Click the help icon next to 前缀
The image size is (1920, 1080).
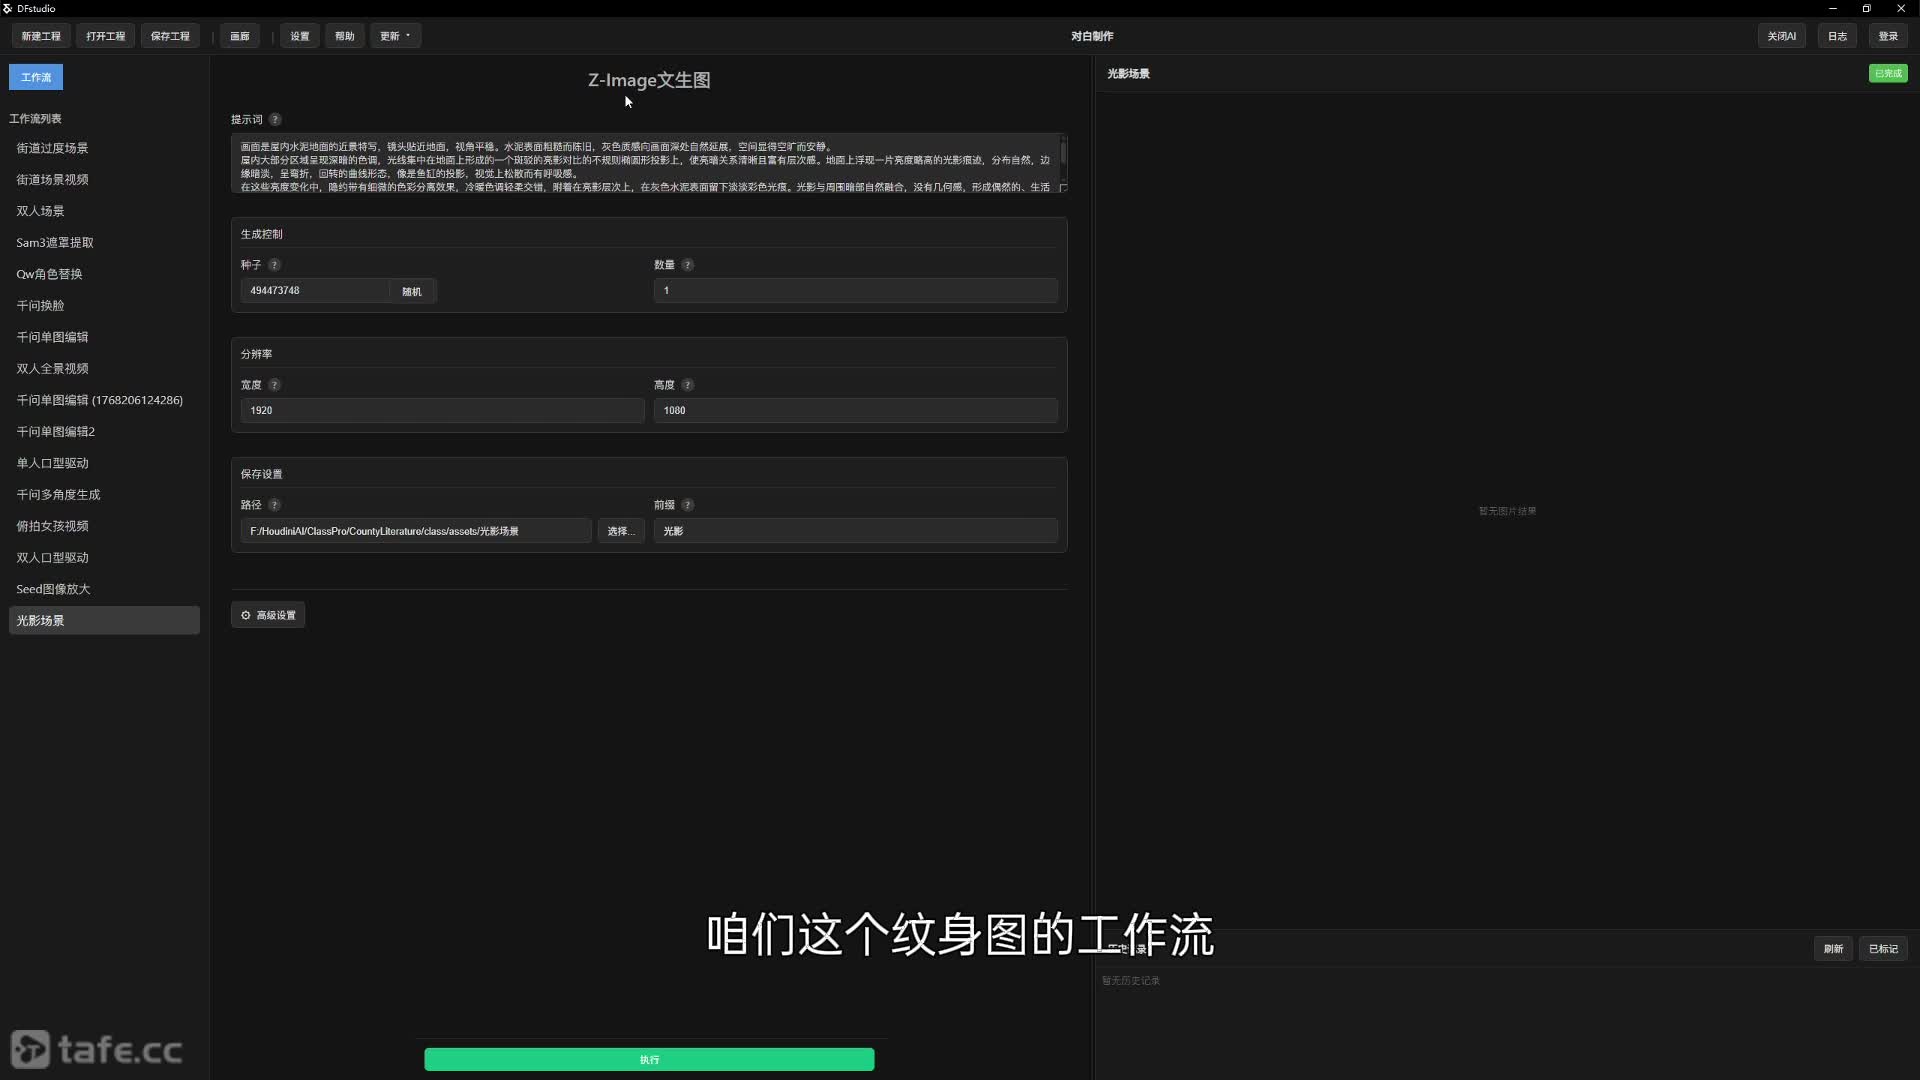point(687,505)
